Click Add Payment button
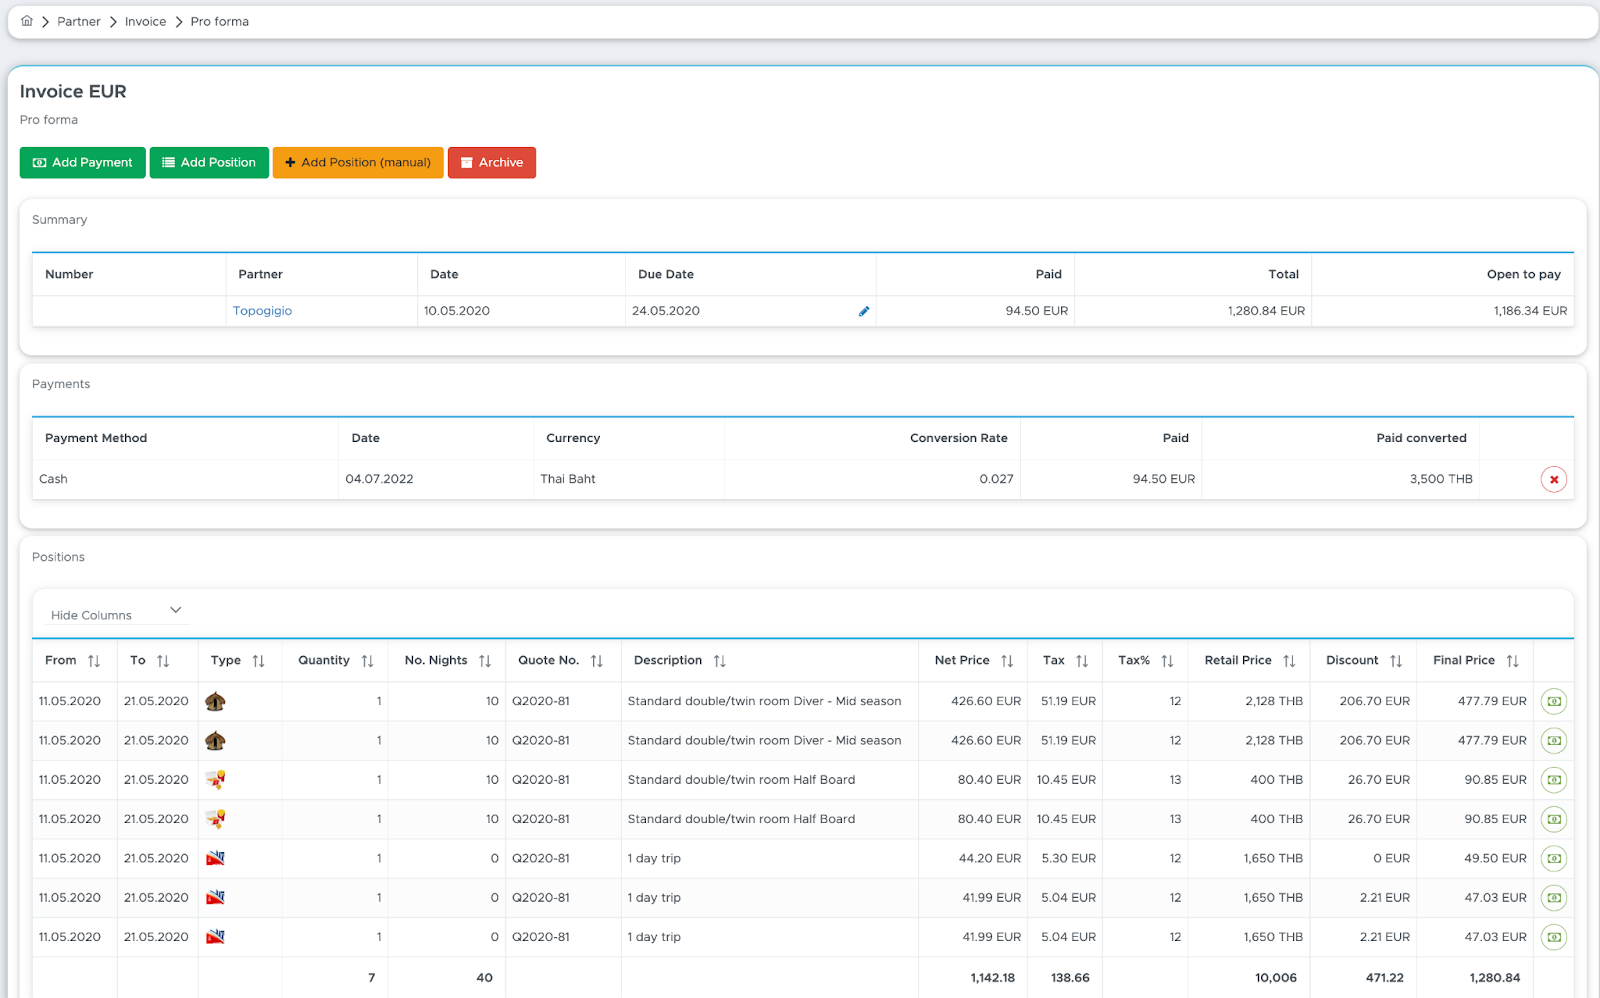 pyautogui.click(x=83, y=162)
